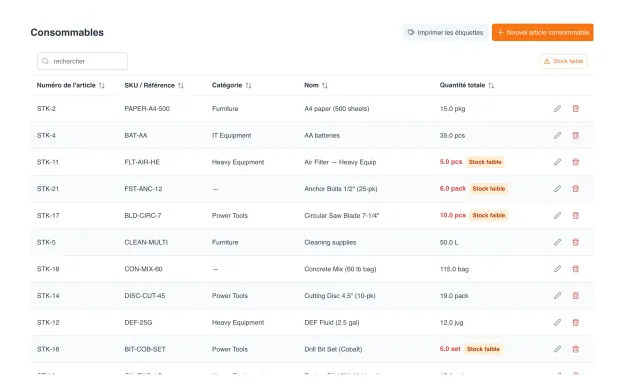Click the 115.0 bag quantity value
Screen dimensions: 624x392
click(454, 269)
